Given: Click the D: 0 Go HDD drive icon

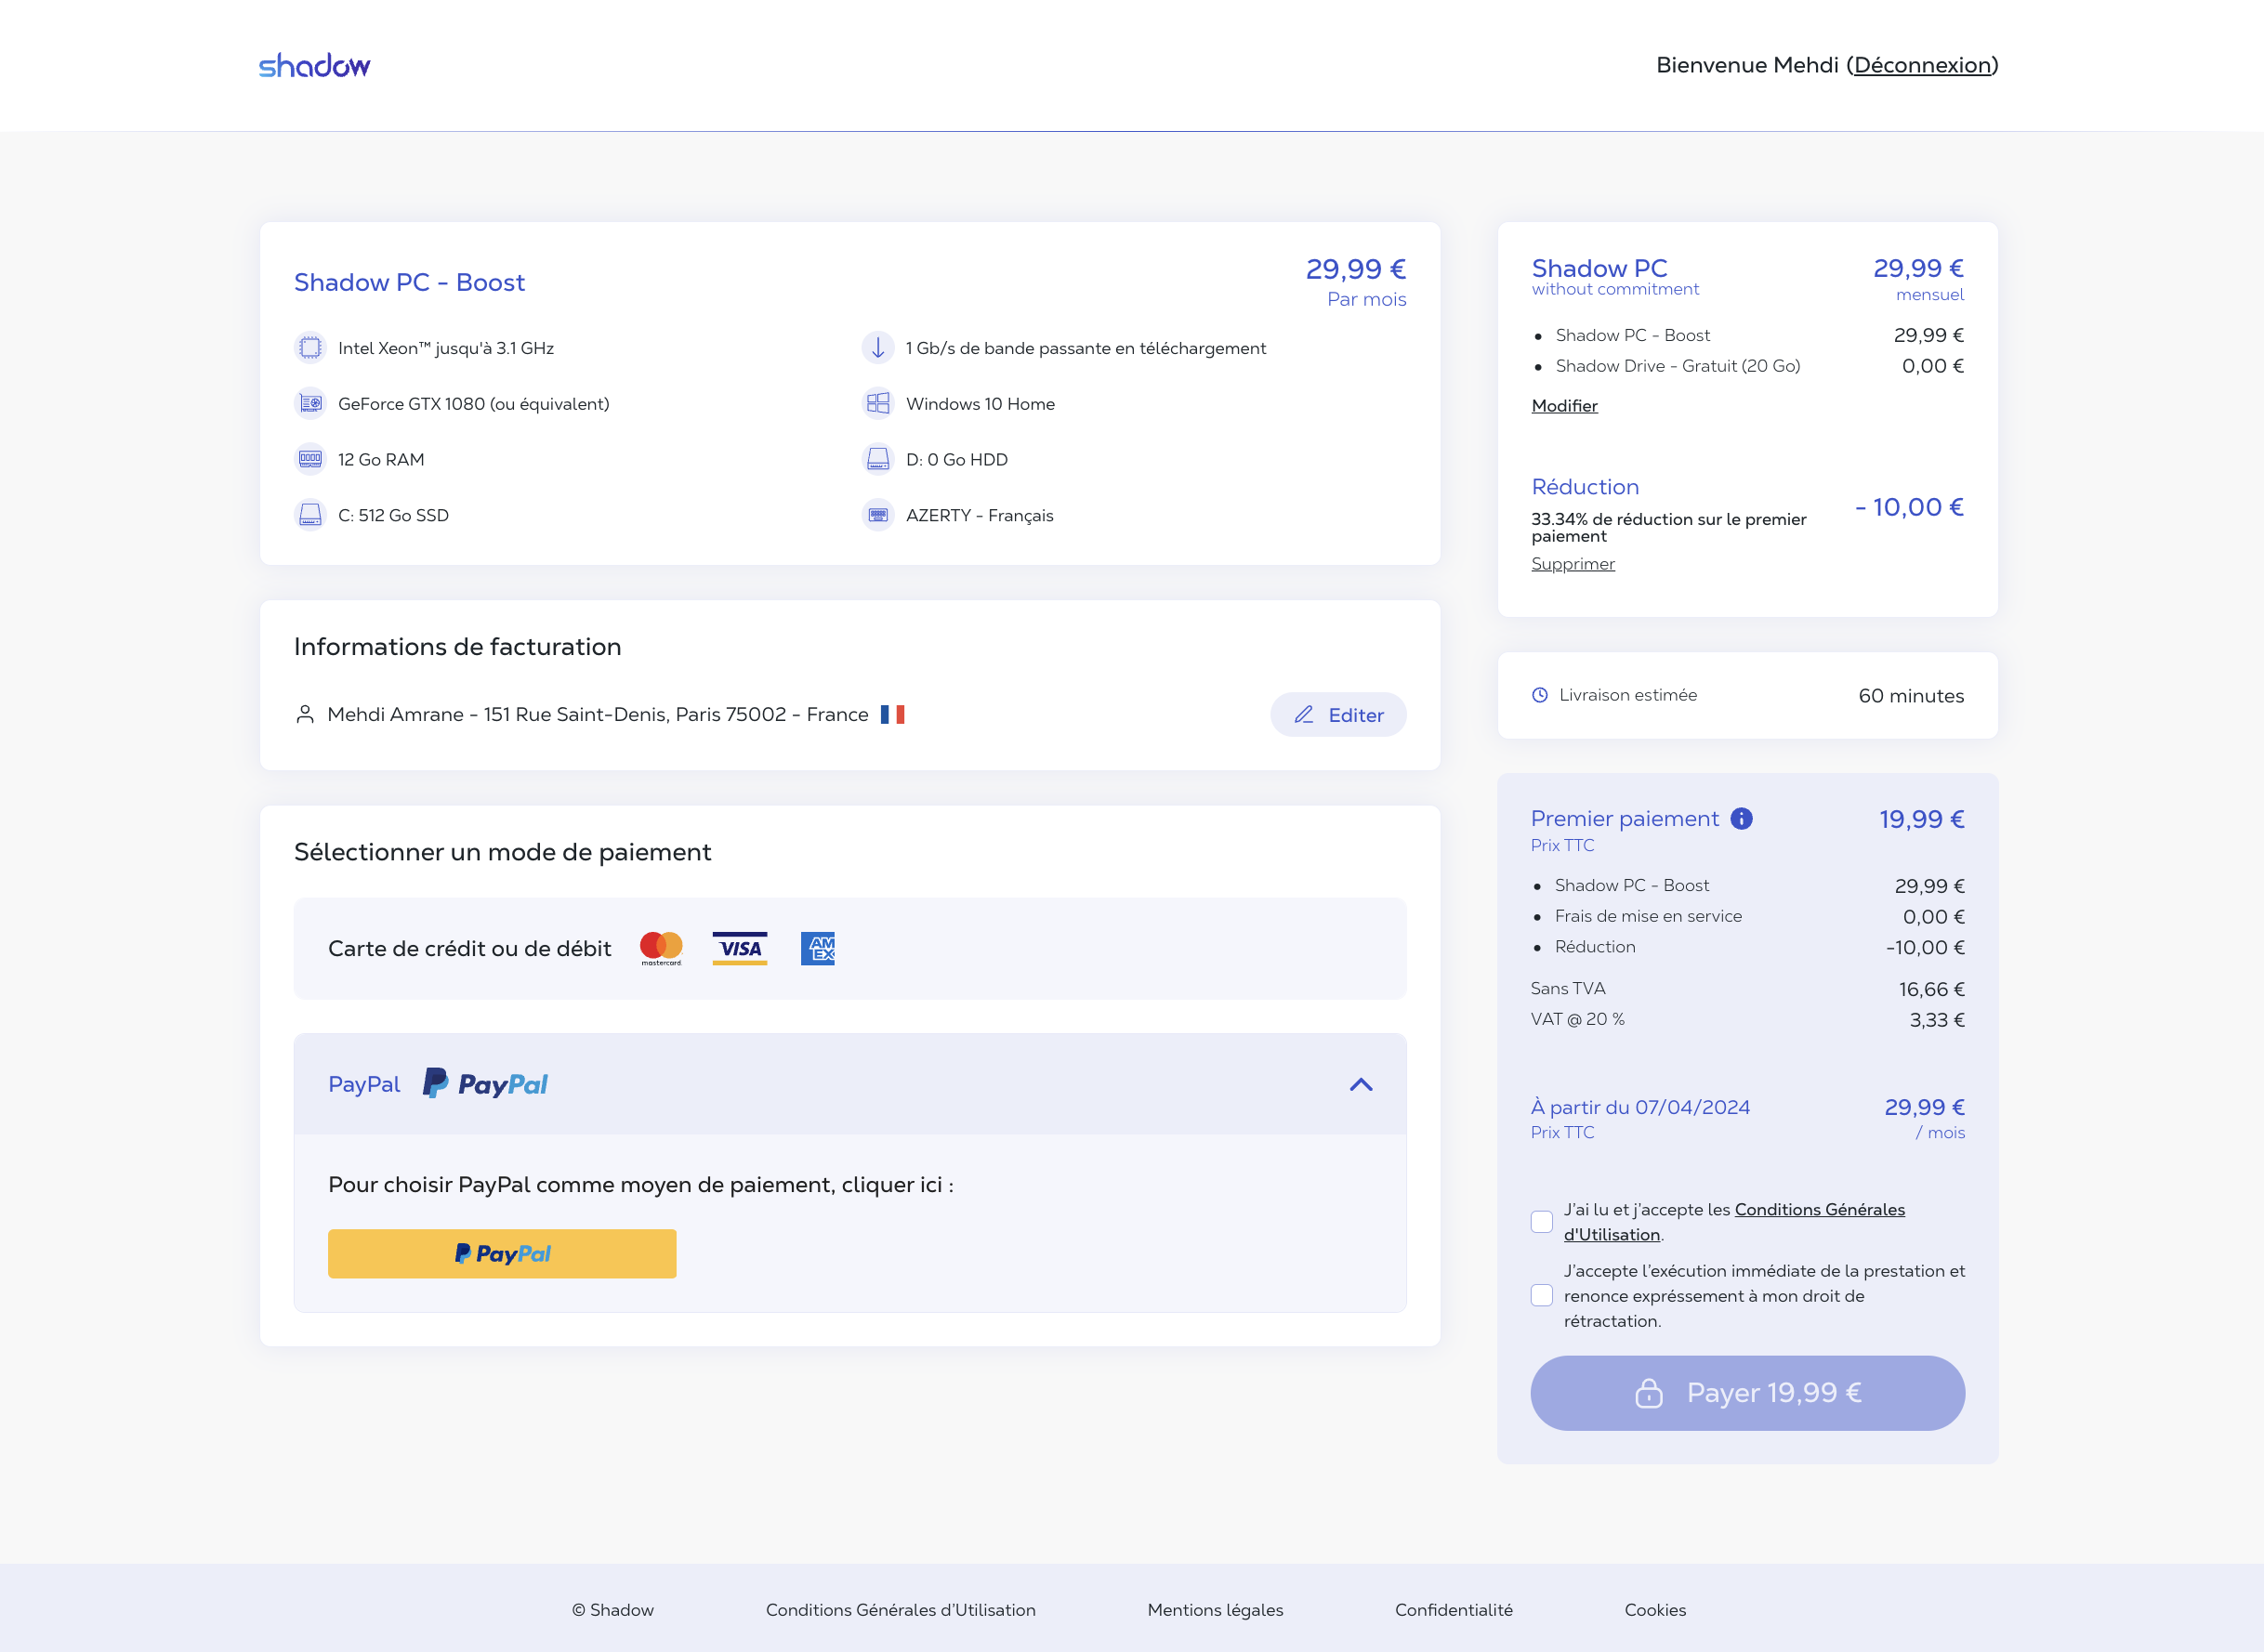Looking at the screenshot, I should click(x=878, y=459).
